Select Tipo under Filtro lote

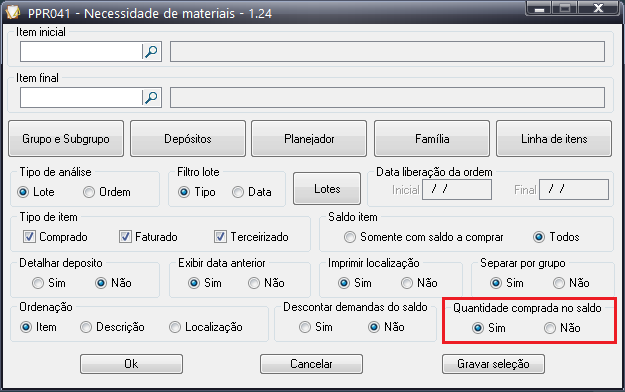click(x=184, y=192)
